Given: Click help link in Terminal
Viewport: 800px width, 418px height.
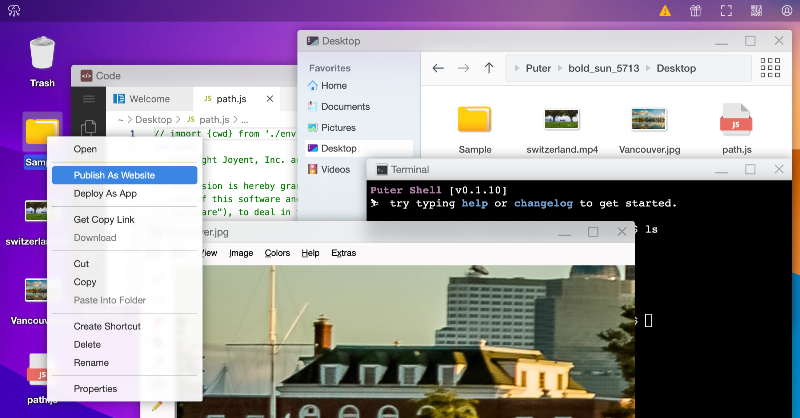Looking at the screenshot, I should tap(474, 203).
